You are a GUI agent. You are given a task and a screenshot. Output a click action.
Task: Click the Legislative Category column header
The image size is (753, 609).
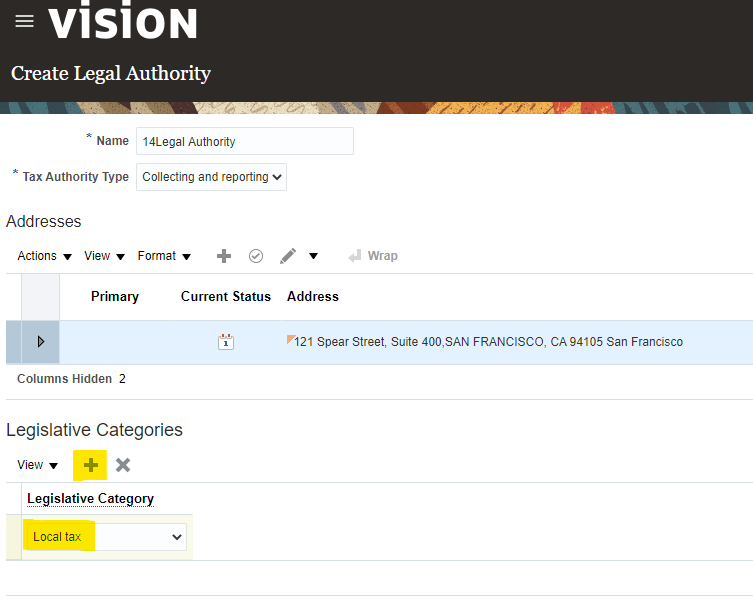pyautogui.click(x=90, y=499)
